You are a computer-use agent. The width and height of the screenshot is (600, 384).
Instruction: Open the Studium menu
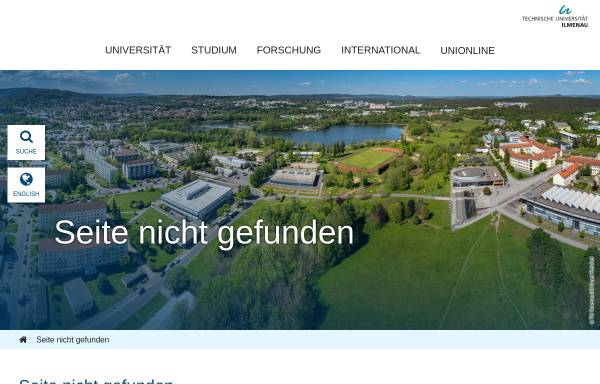[214, 50]
